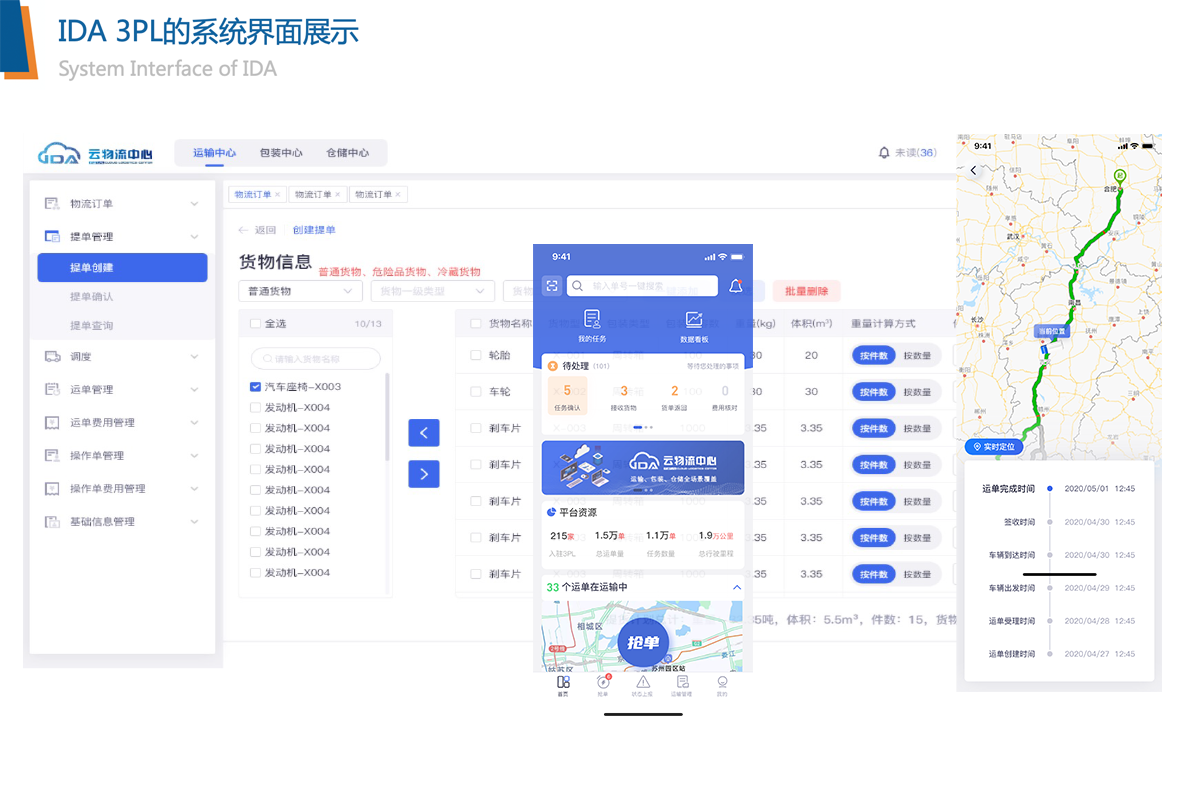The height and width of the screenshot is (800, 1200).
Task: Tick the checkbox next to 轮胎
Action: [475, 355]
